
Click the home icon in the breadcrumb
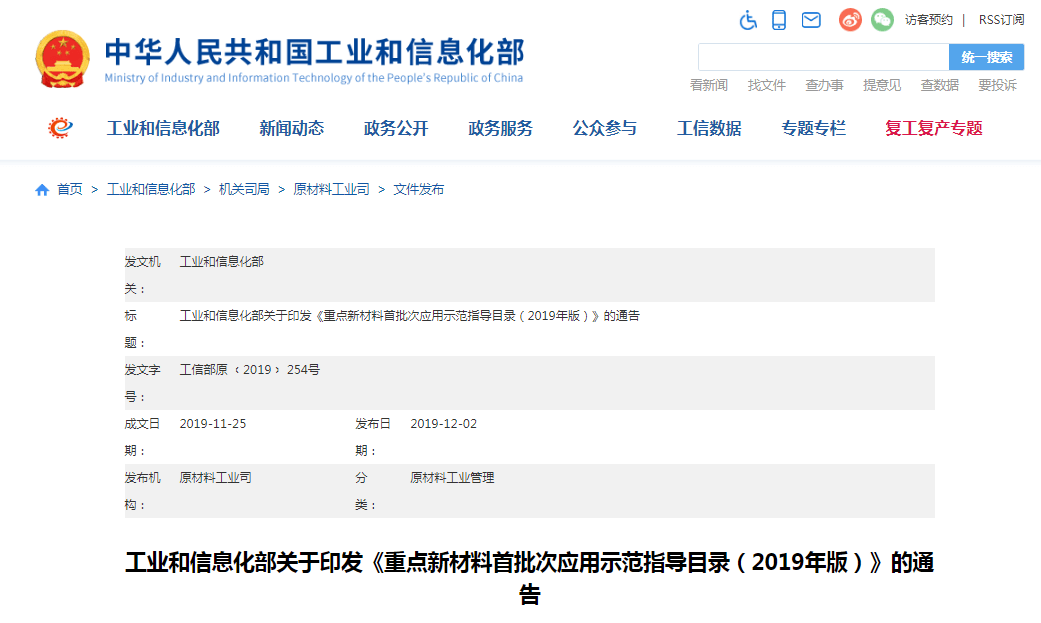(42, 190)
